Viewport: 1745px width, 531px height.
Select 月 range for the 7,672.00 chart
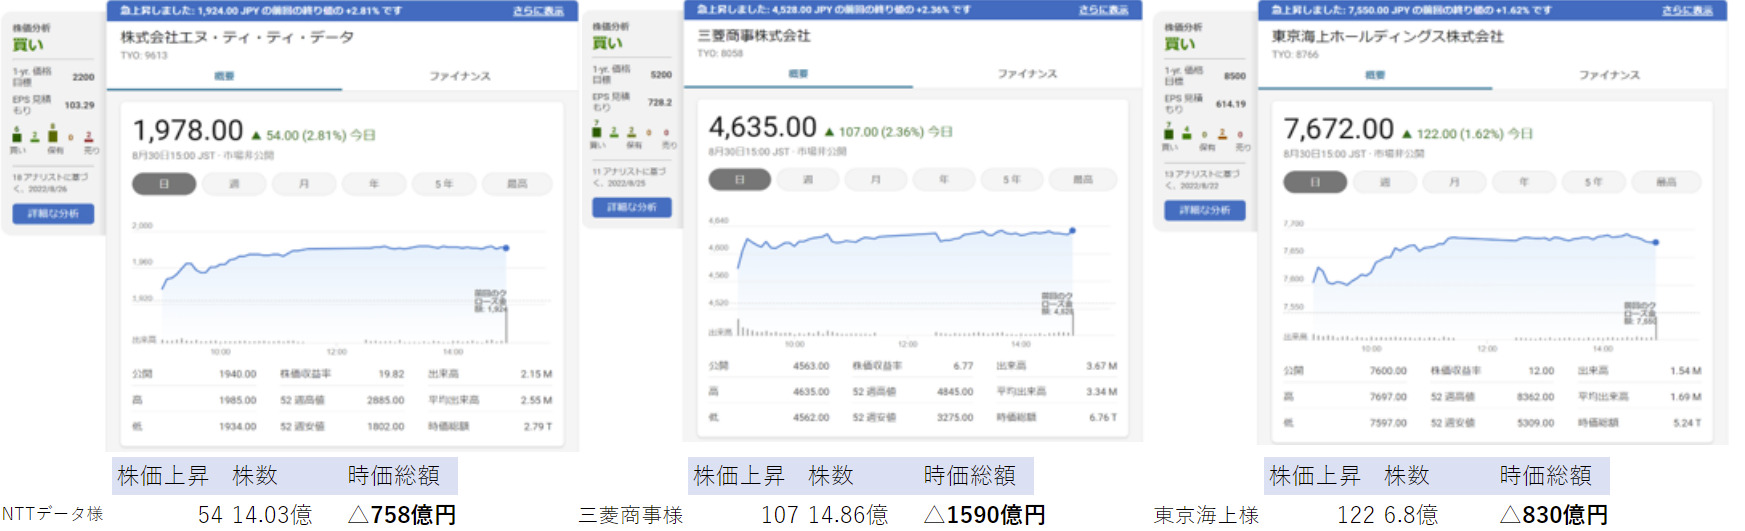(1455, 182)
